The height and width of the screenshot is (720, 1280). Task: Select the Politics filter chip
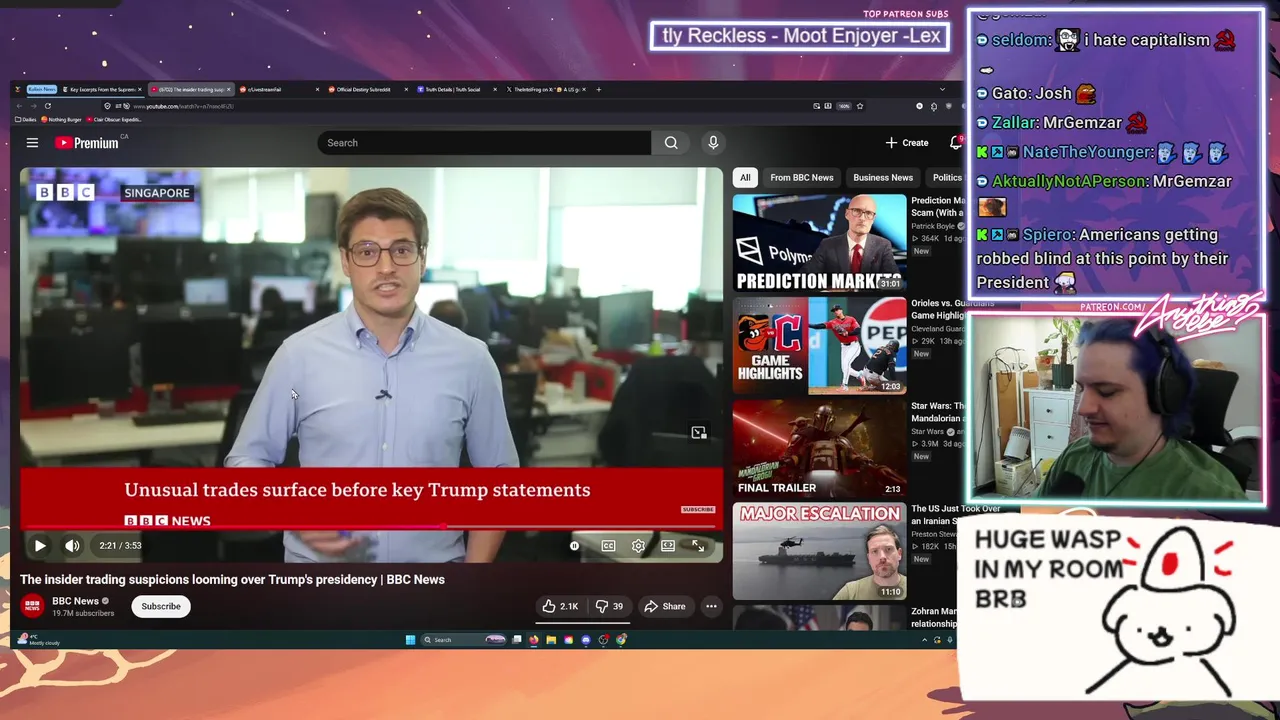click(946, 177)
